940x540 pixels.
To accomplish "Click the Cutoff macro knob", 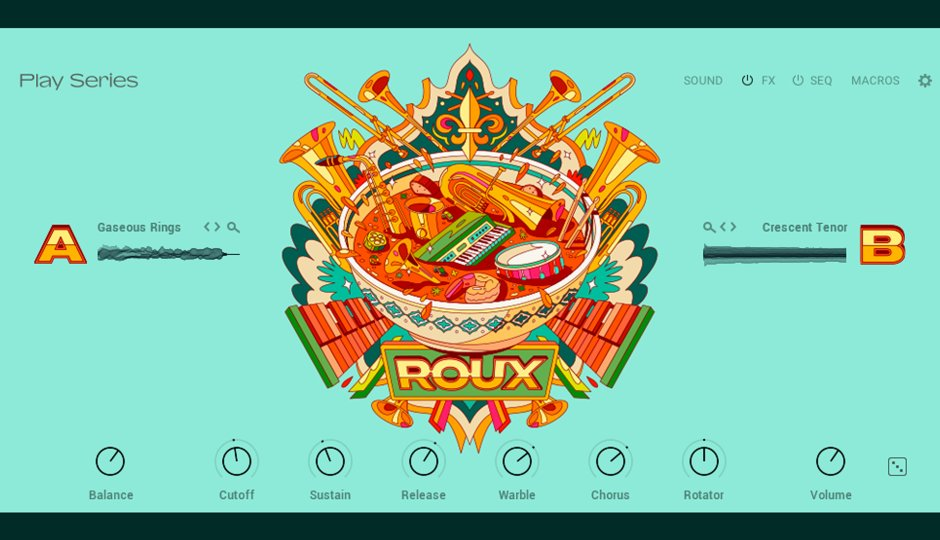I will pos(236,461).
